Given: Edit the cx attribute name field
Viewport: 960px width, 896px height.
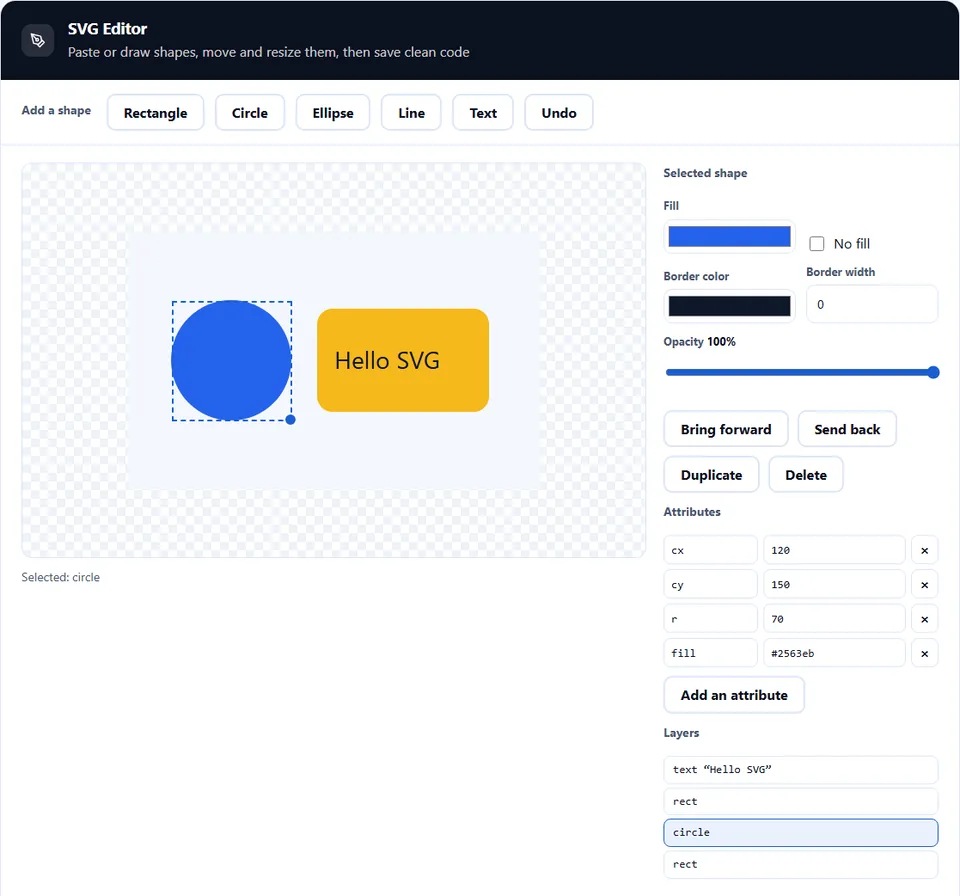Looking at the screenshot, I should (710, 550).
